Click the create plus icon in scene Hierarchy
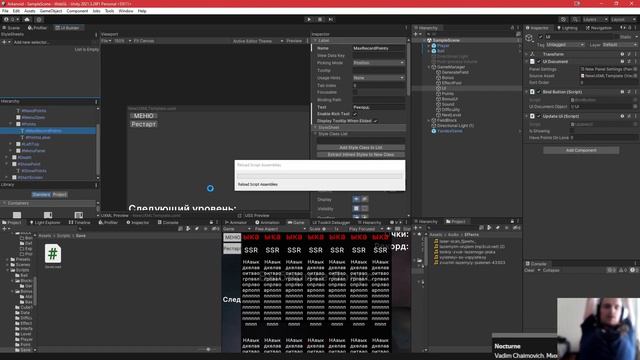 [x=416, y=34]
